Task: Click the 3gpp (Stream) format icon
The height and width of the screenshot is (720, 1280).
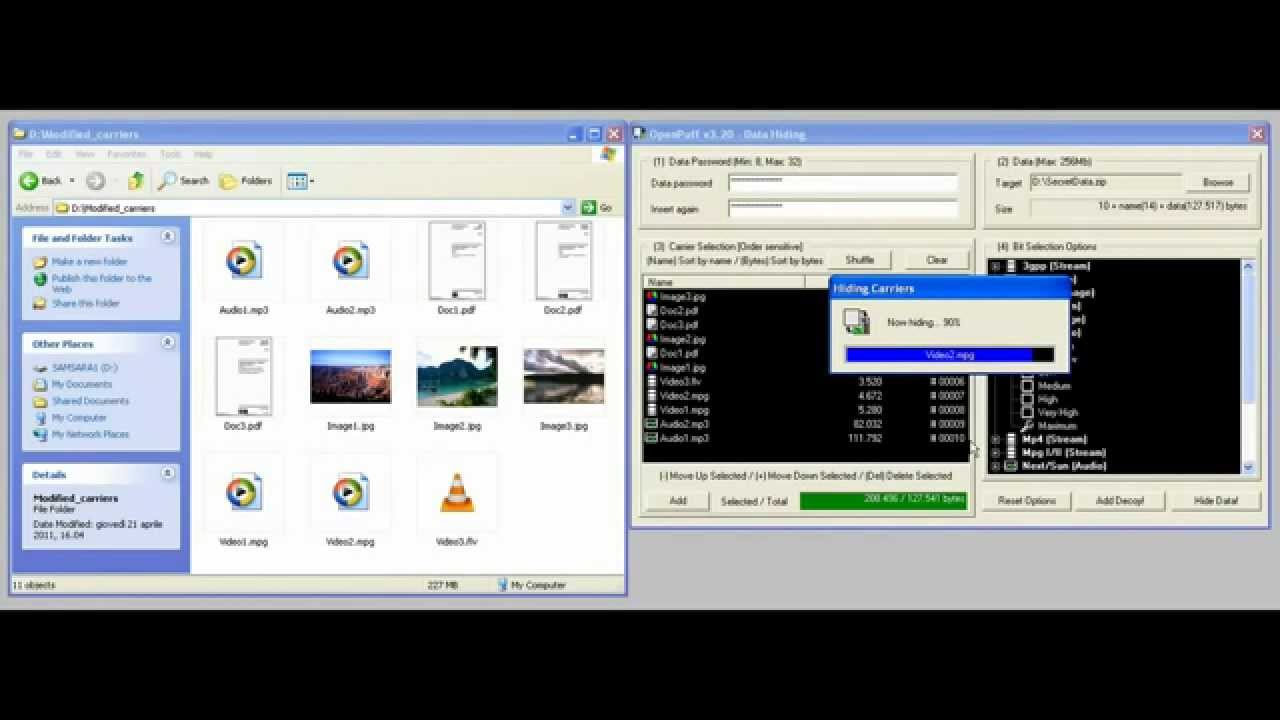Action: pyautogui.click(x=1009, y=266)
